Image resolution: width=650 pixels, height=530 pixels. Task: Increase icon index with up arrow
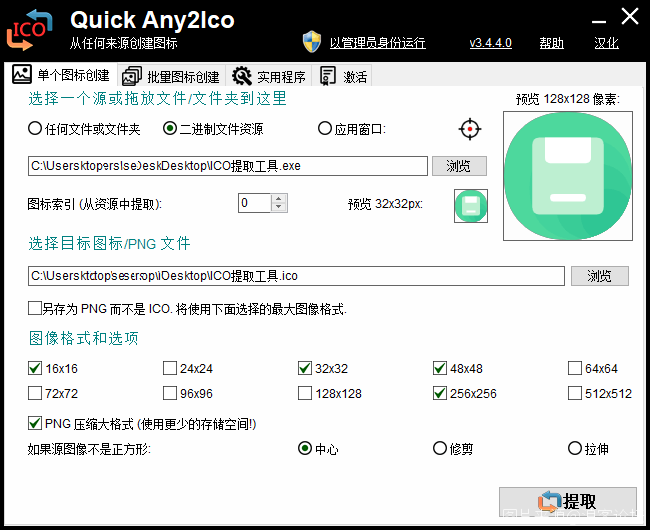coord(279,198)
